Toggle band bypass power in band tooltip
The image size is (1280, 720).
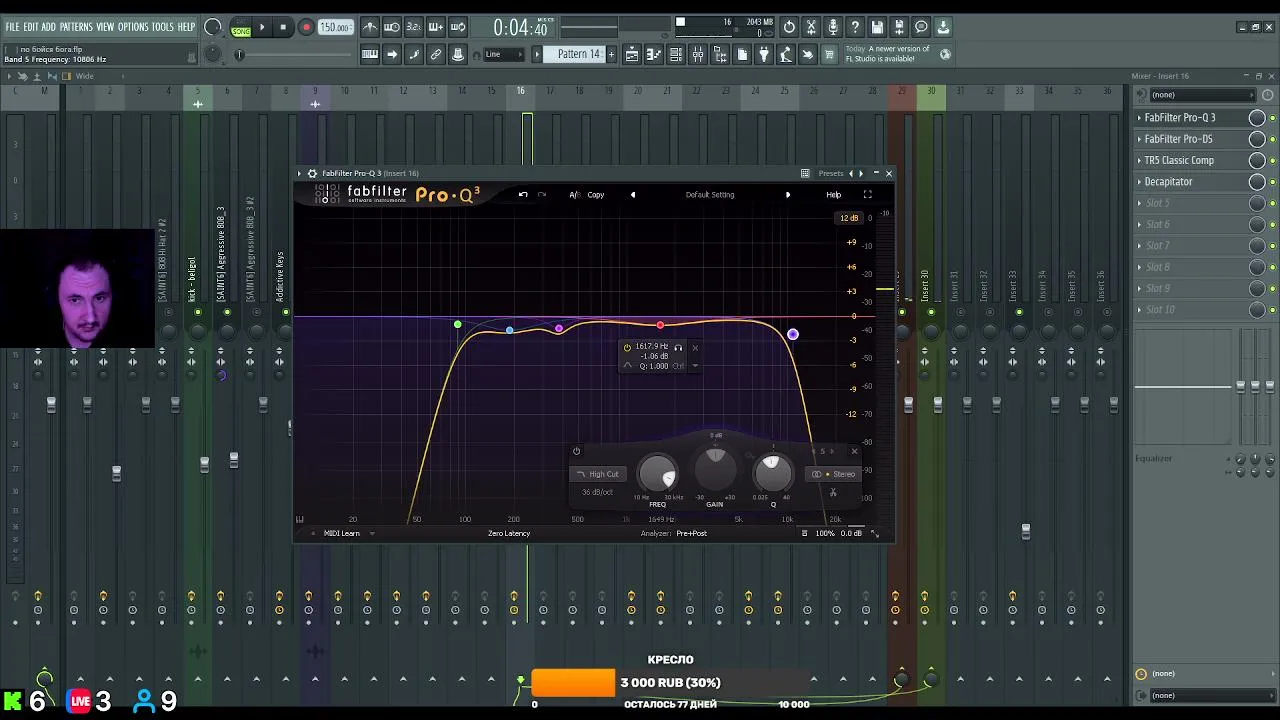click(x=627, y=347)
